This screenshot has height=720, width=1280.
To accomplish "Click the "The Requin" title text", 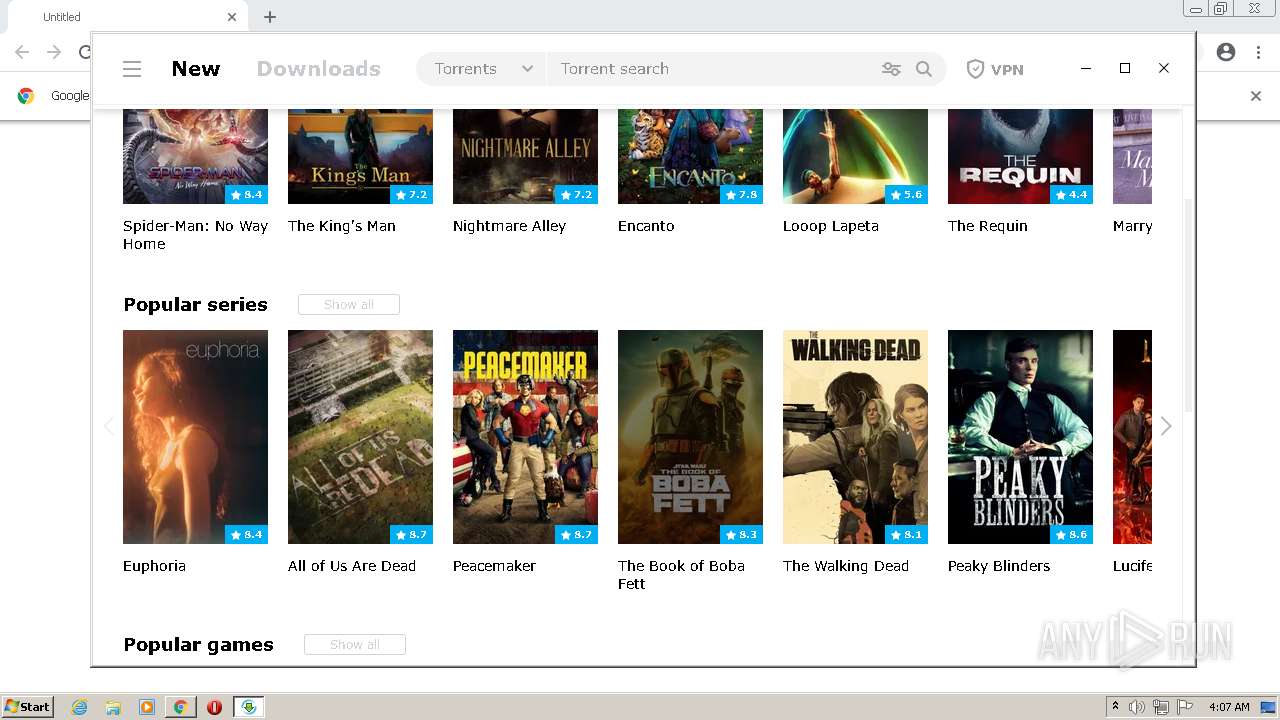I will point(987,226).
